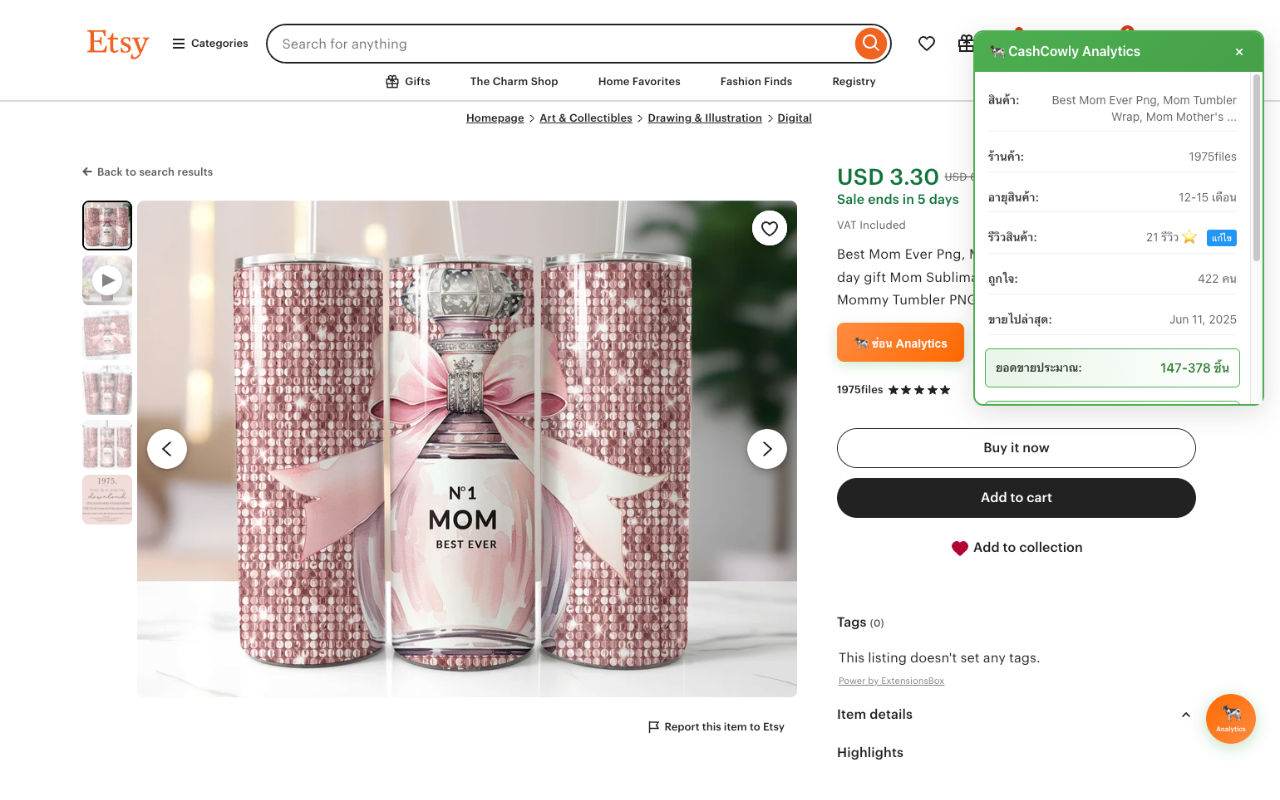1280x800 pixels.
Task: Click floating cow Analytics round button
Action: coord(1230,718)
